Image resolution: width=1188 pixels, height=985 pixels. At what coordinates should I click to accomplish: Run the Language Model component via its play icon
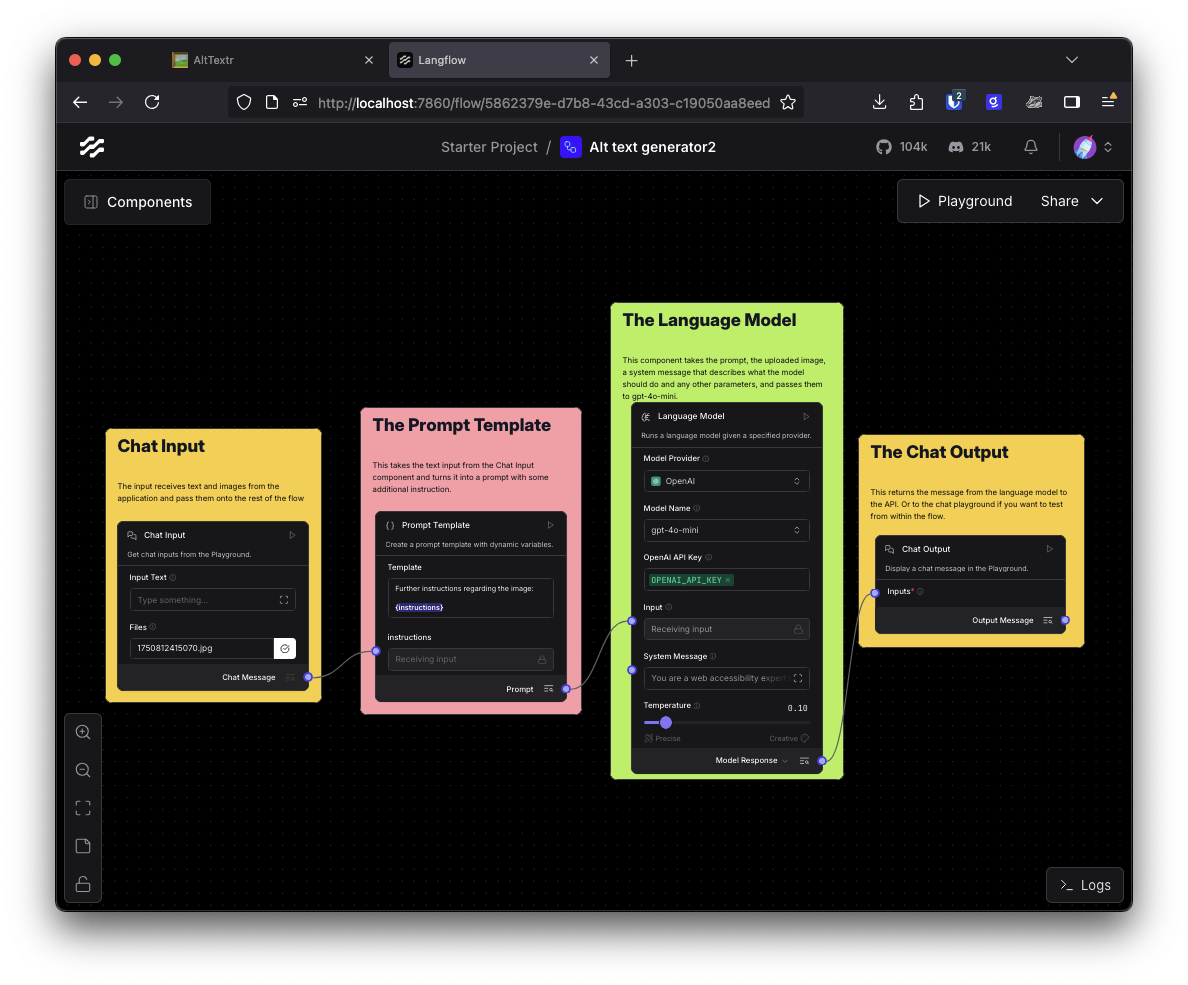[805, 416]
